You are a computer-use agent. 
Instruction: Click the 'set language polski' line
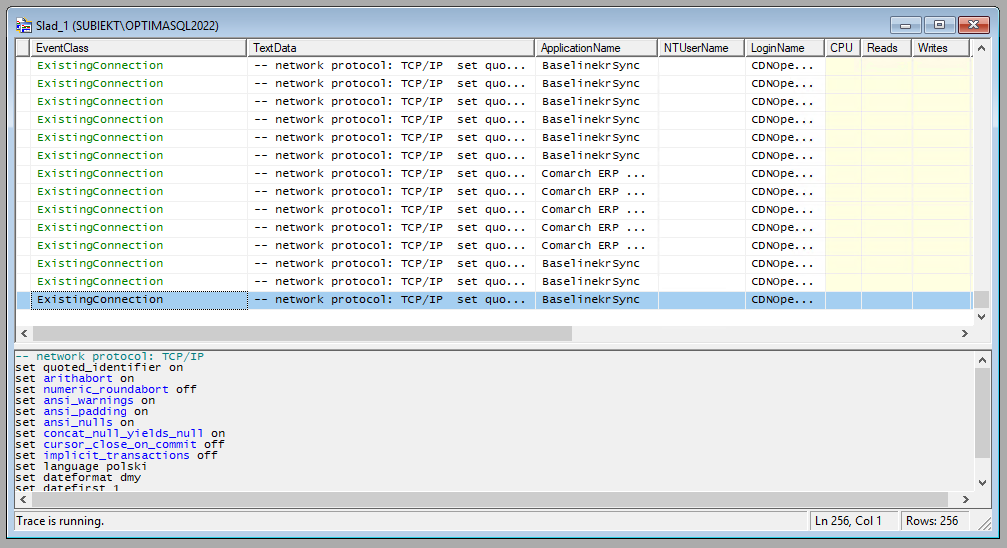(82, 466)
